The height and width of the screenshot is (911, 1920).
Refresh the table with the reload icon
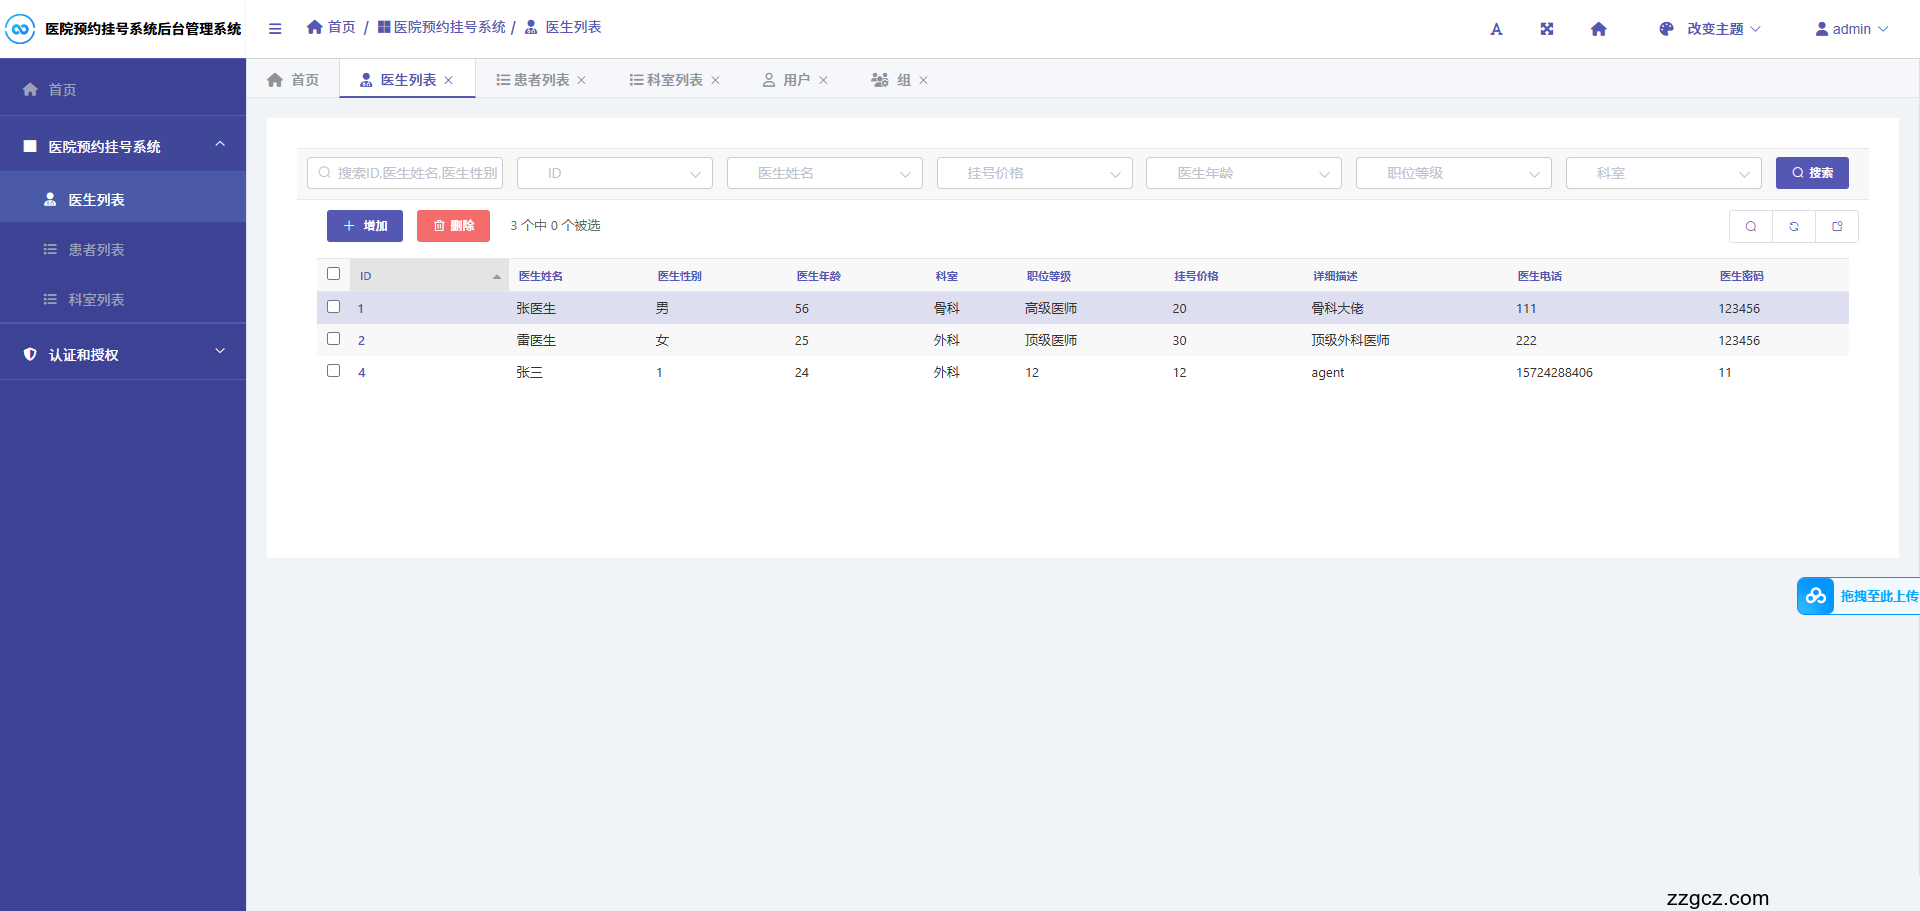tap(1794, 227)
